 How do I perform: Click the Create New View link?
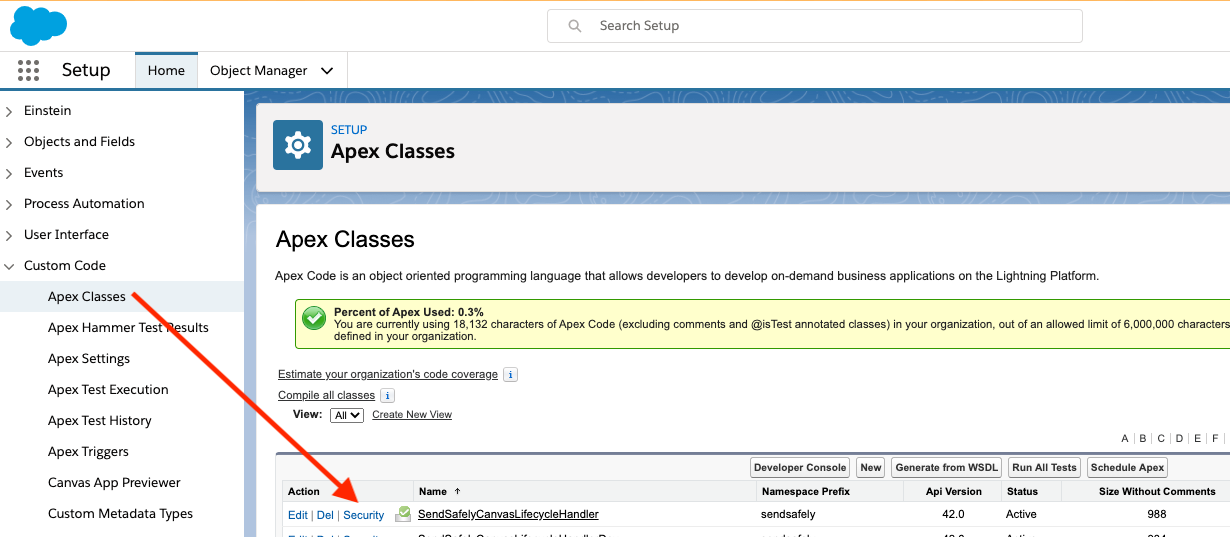tap(412, 415)
